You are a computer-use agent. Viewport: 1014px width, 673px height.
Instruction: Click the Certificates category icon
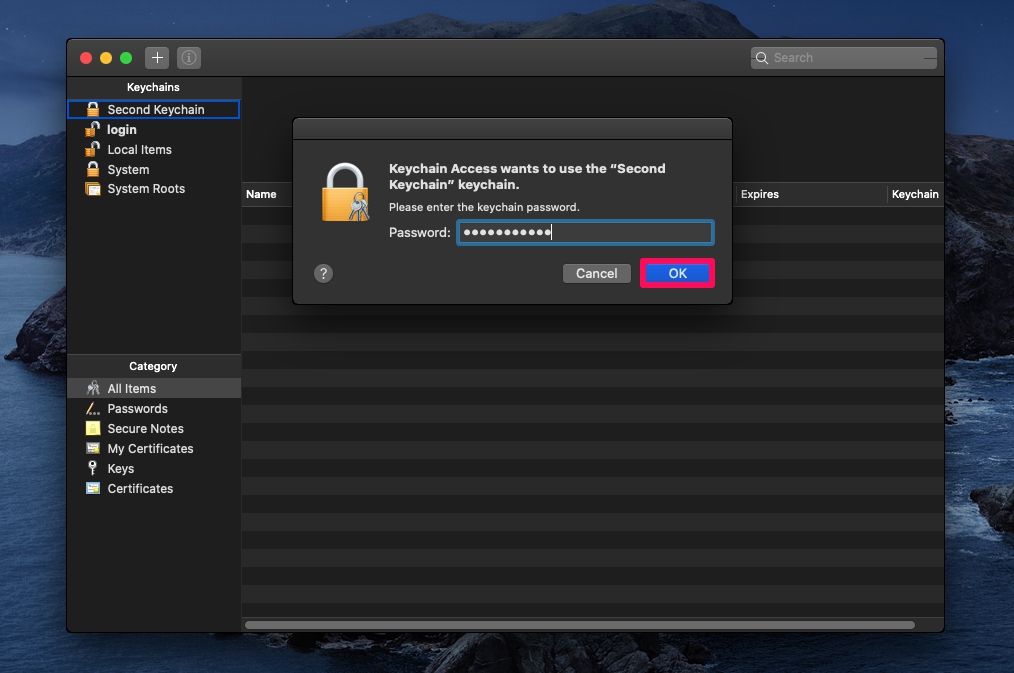point(93,488)
